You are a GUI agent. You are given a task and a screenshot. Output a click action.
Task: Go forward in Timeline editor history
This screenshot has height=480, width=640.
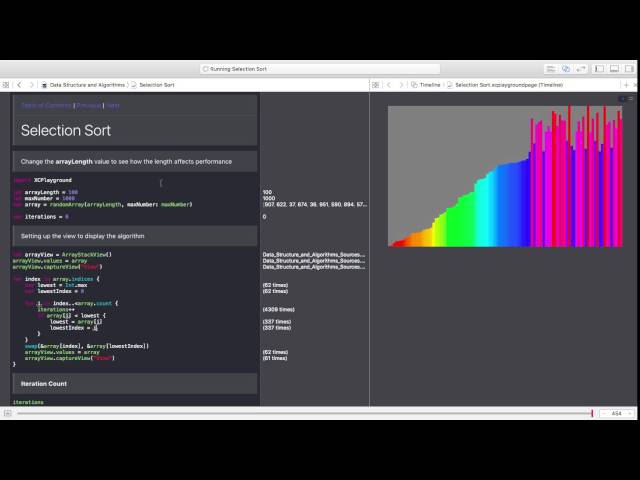point(401,85)
